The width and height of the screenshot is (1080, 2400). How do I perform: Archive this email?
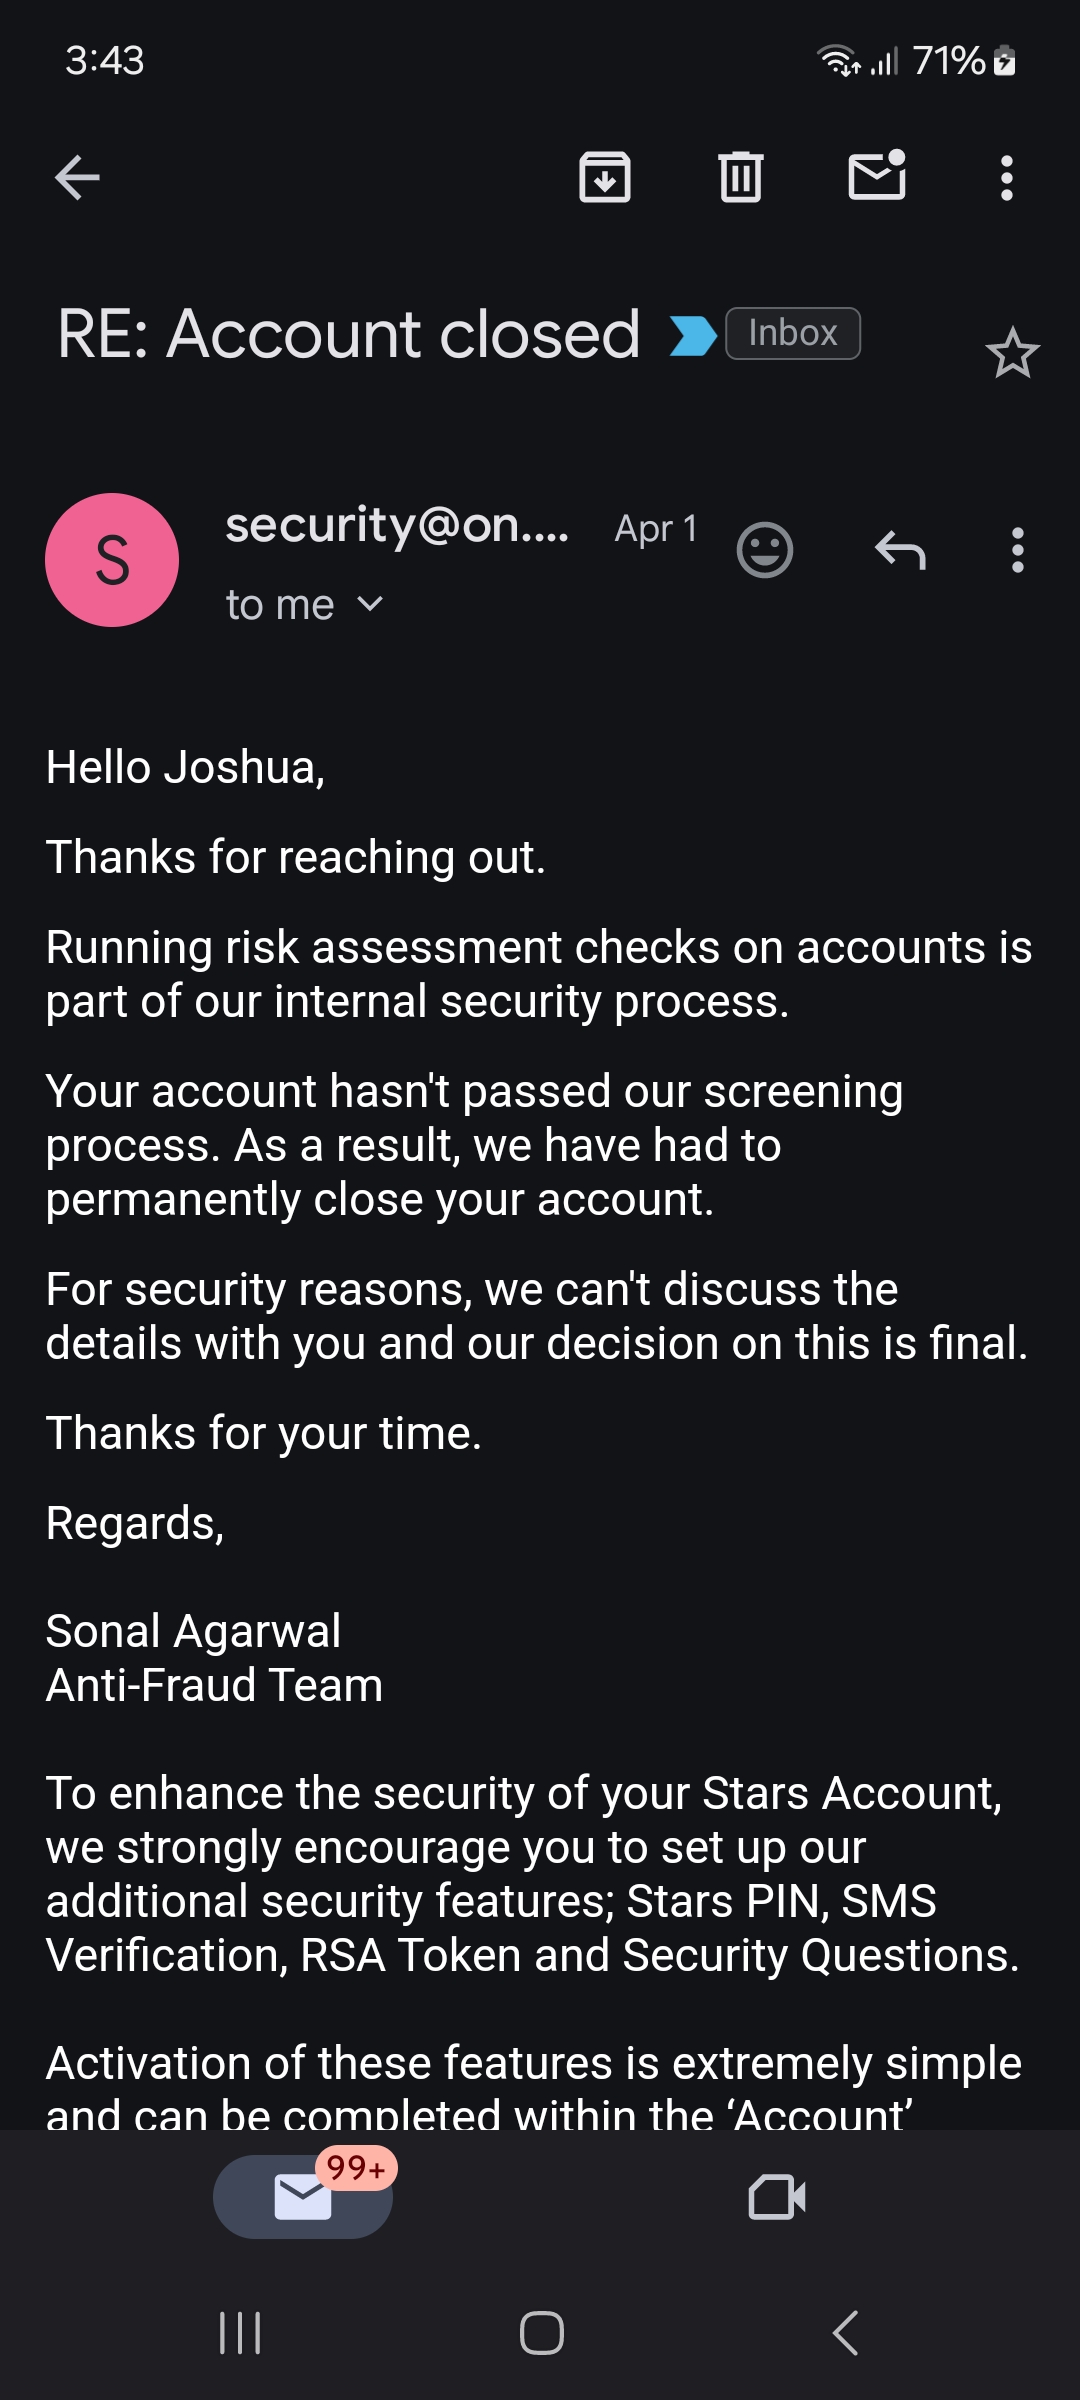605,177
